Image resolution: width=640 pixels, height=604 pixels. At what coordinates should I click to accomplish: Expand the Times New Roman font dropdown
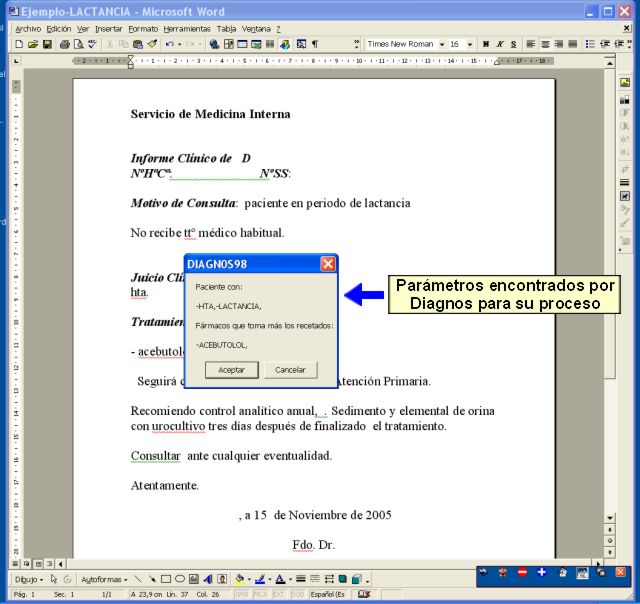(x=442, y=44)
